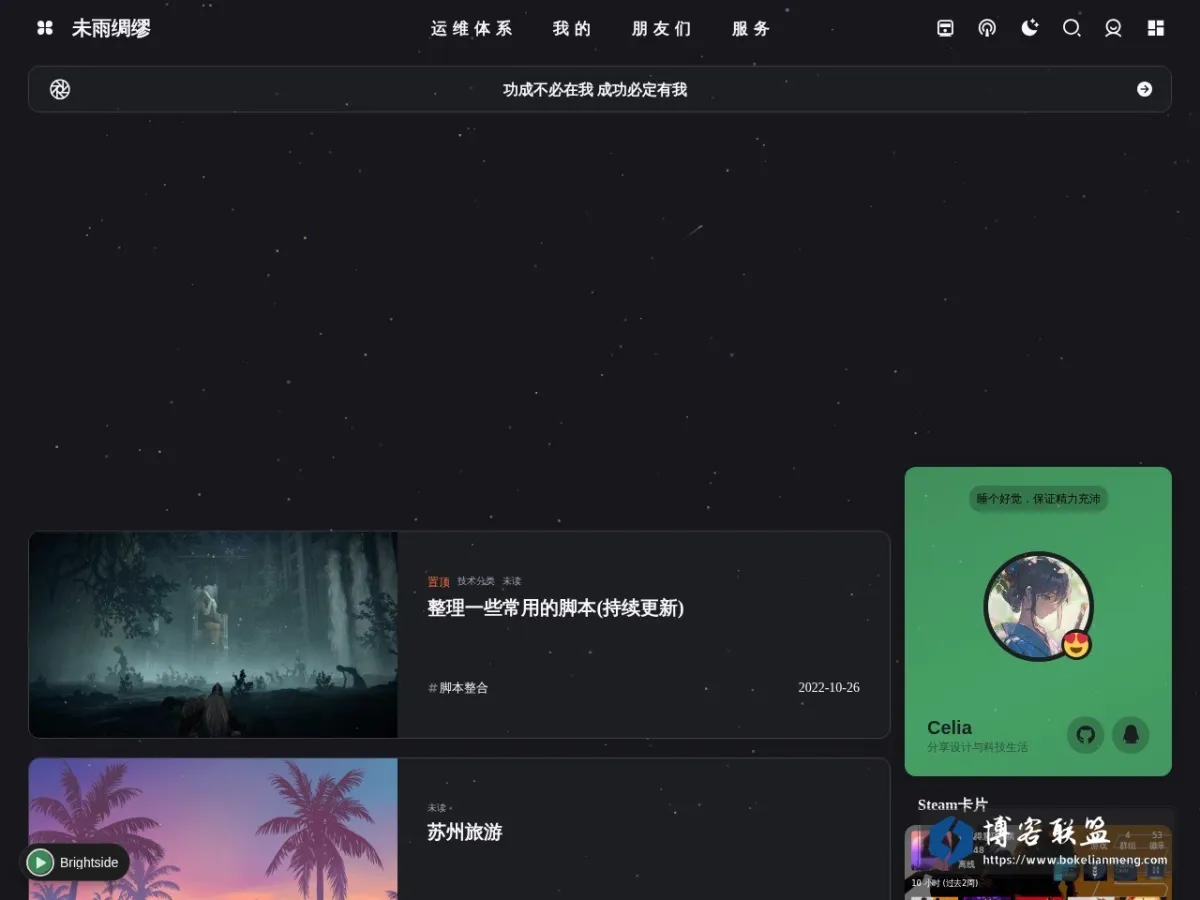The width and height of the screenshot is (1200, 900).
Task: Open the GitHub icon on author card
Action: point(1085,735)
